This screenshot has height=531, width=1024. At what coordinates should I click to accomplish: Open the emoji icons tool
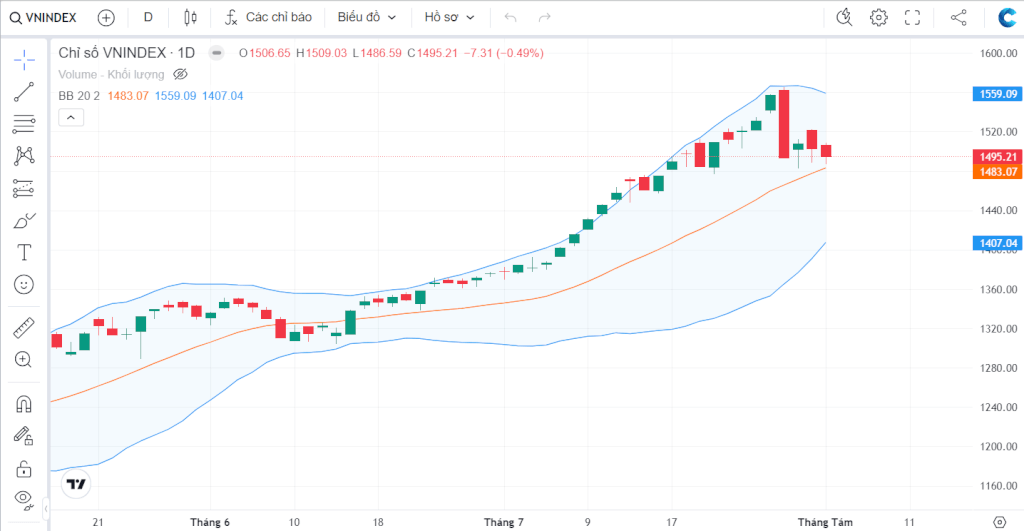(x=24, y=285)
